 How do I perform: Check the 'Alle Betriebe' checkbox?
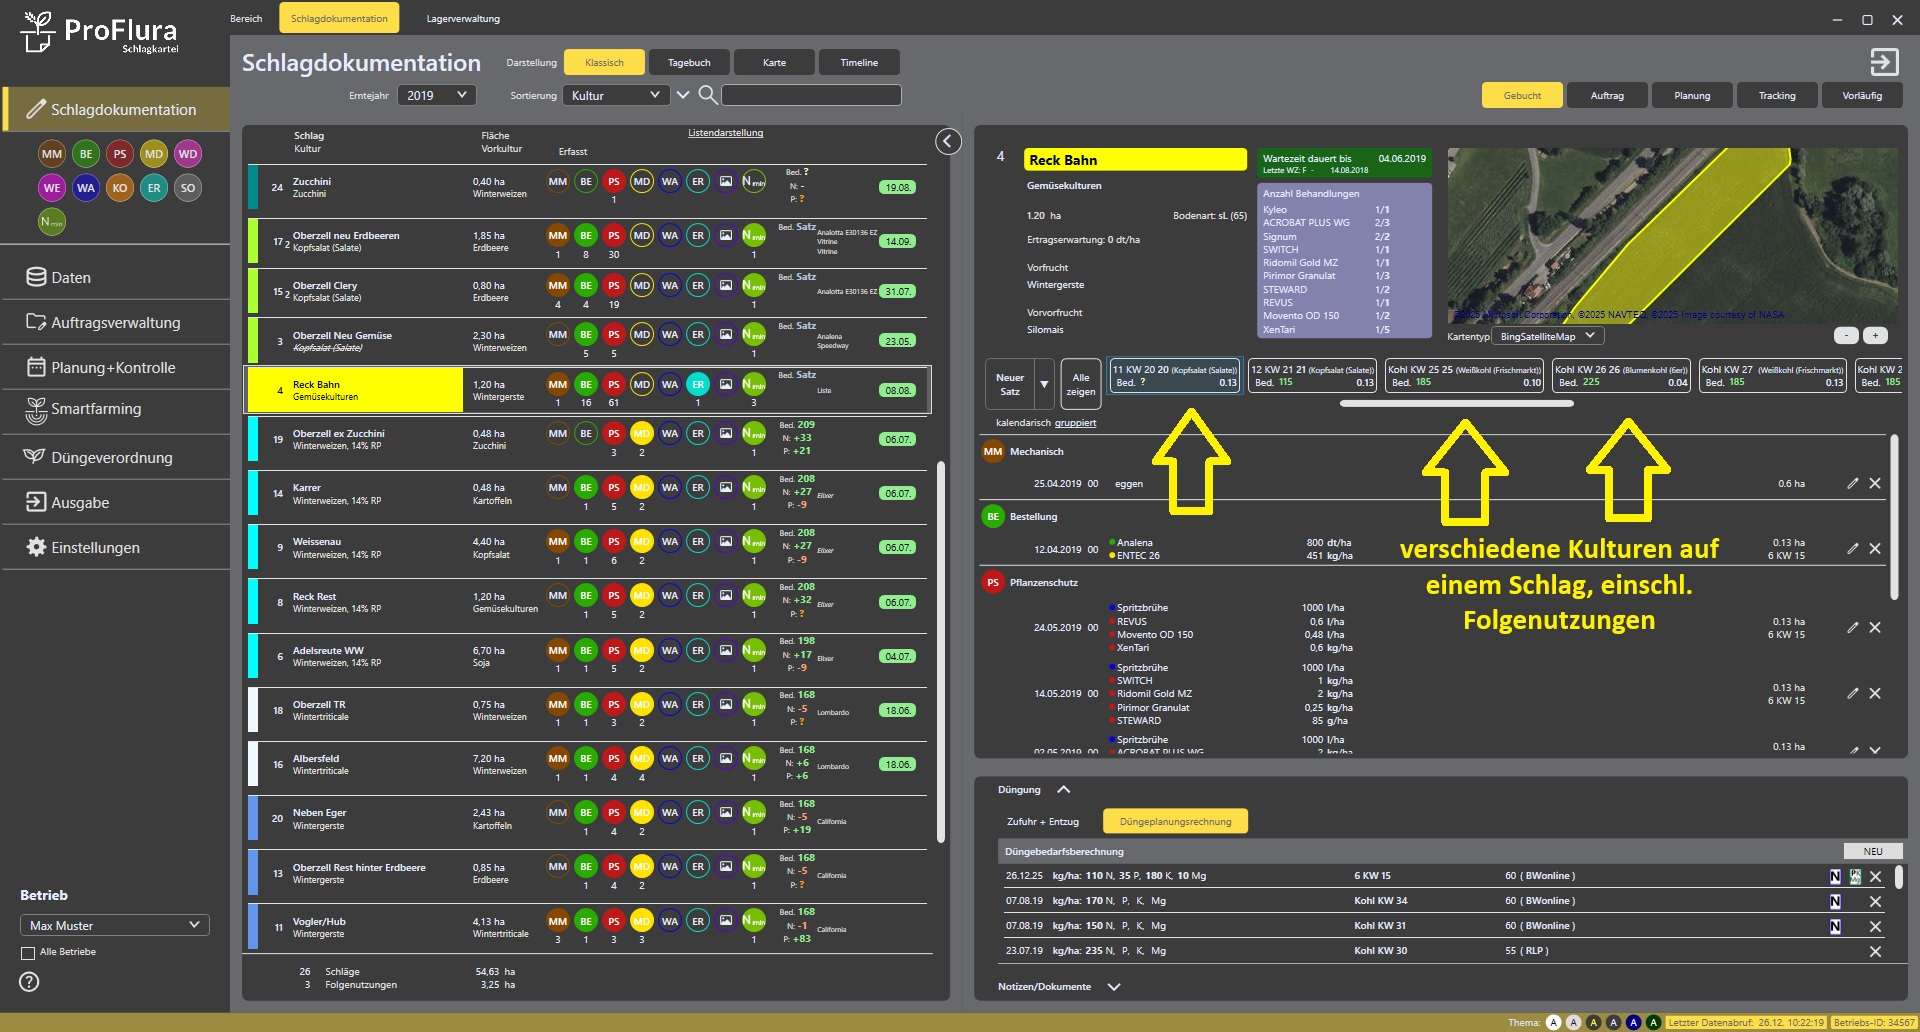tap(28, 953)
